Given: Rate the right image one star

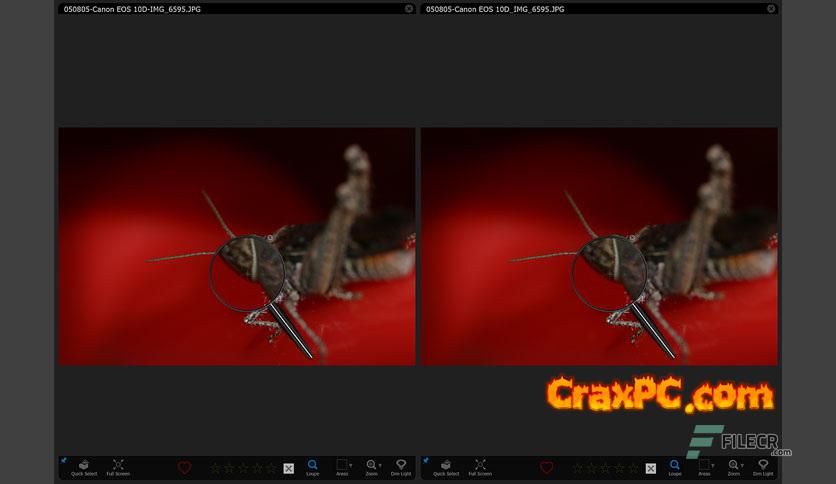Looking at the screenshot, I should 577,469.
